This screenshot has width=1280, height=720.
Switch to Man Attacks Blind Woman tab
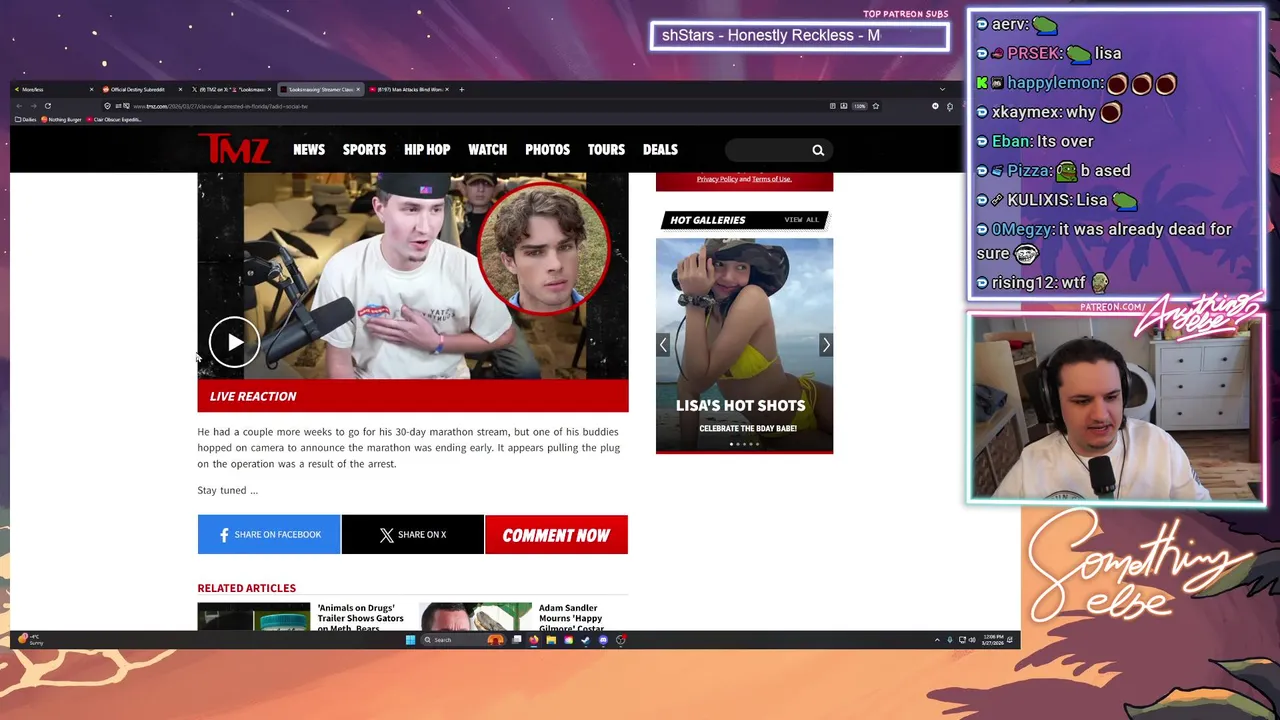point(407,89)
